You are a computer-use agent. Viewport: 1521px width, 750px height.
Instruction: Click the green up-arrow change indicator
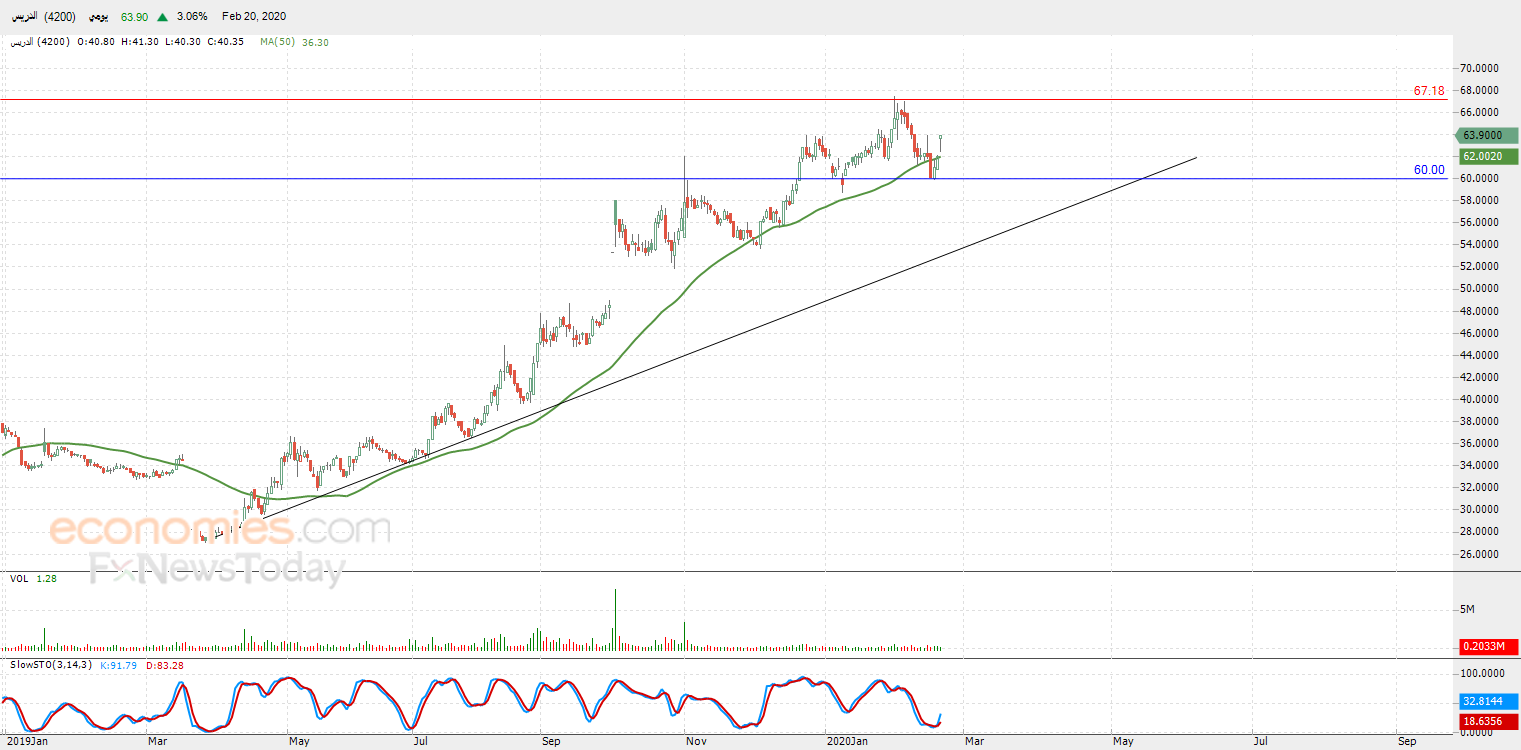coord(162,17)
